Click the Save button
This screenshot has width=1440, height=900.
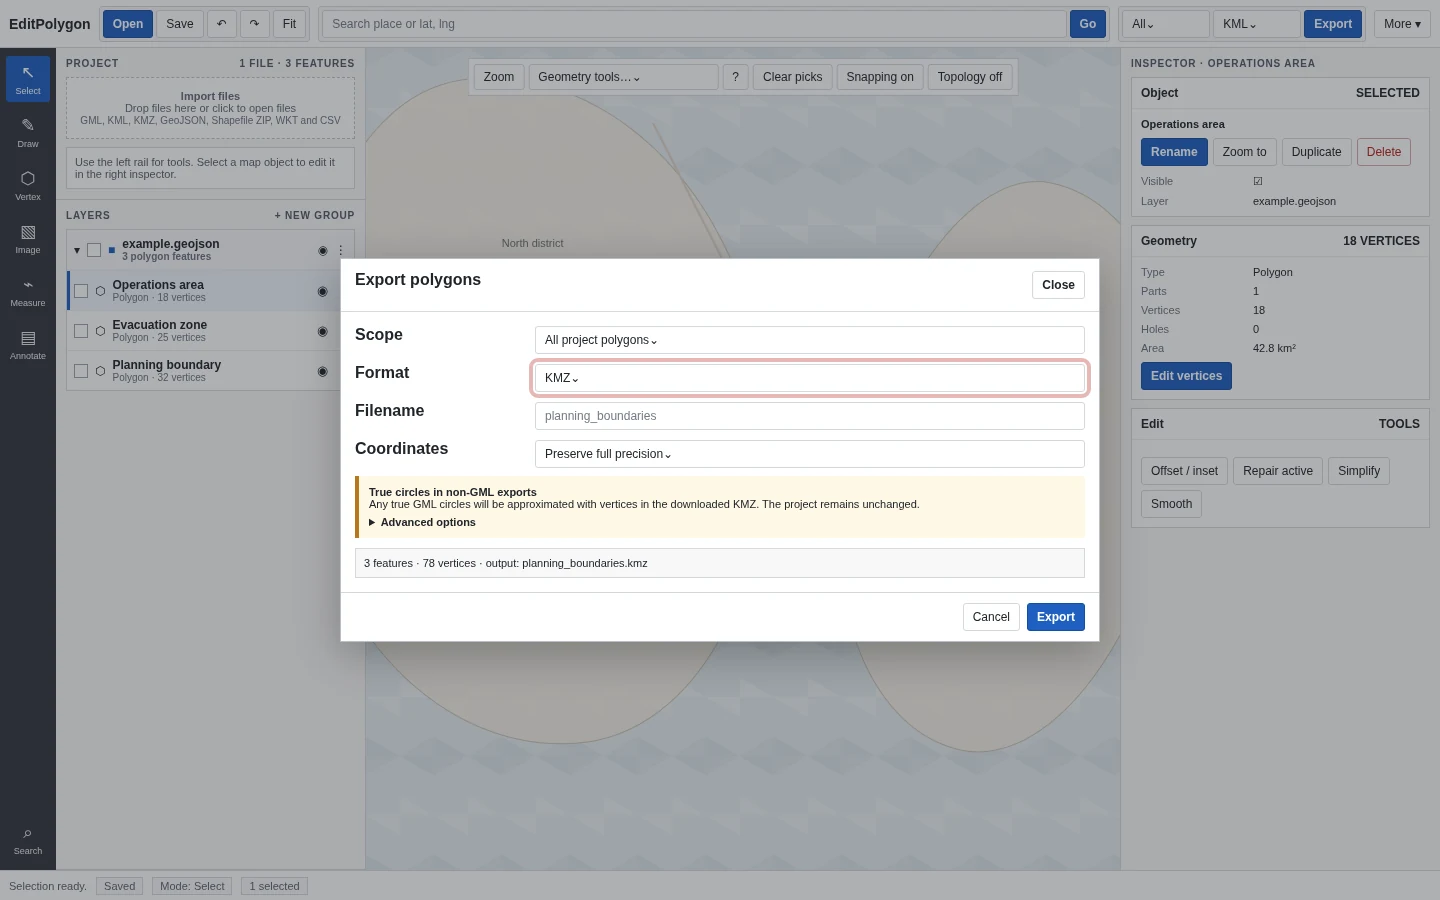click(x=180, y=24)
